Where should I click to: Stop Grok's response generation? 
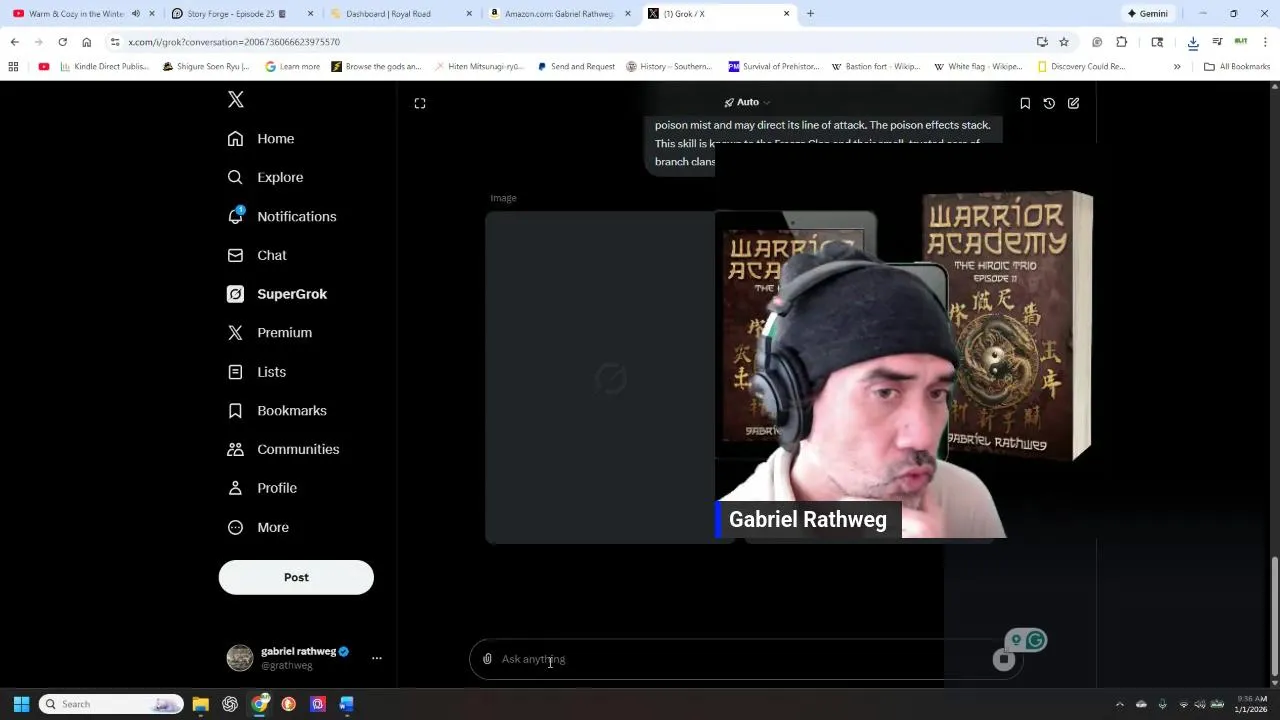(1004, 659)
